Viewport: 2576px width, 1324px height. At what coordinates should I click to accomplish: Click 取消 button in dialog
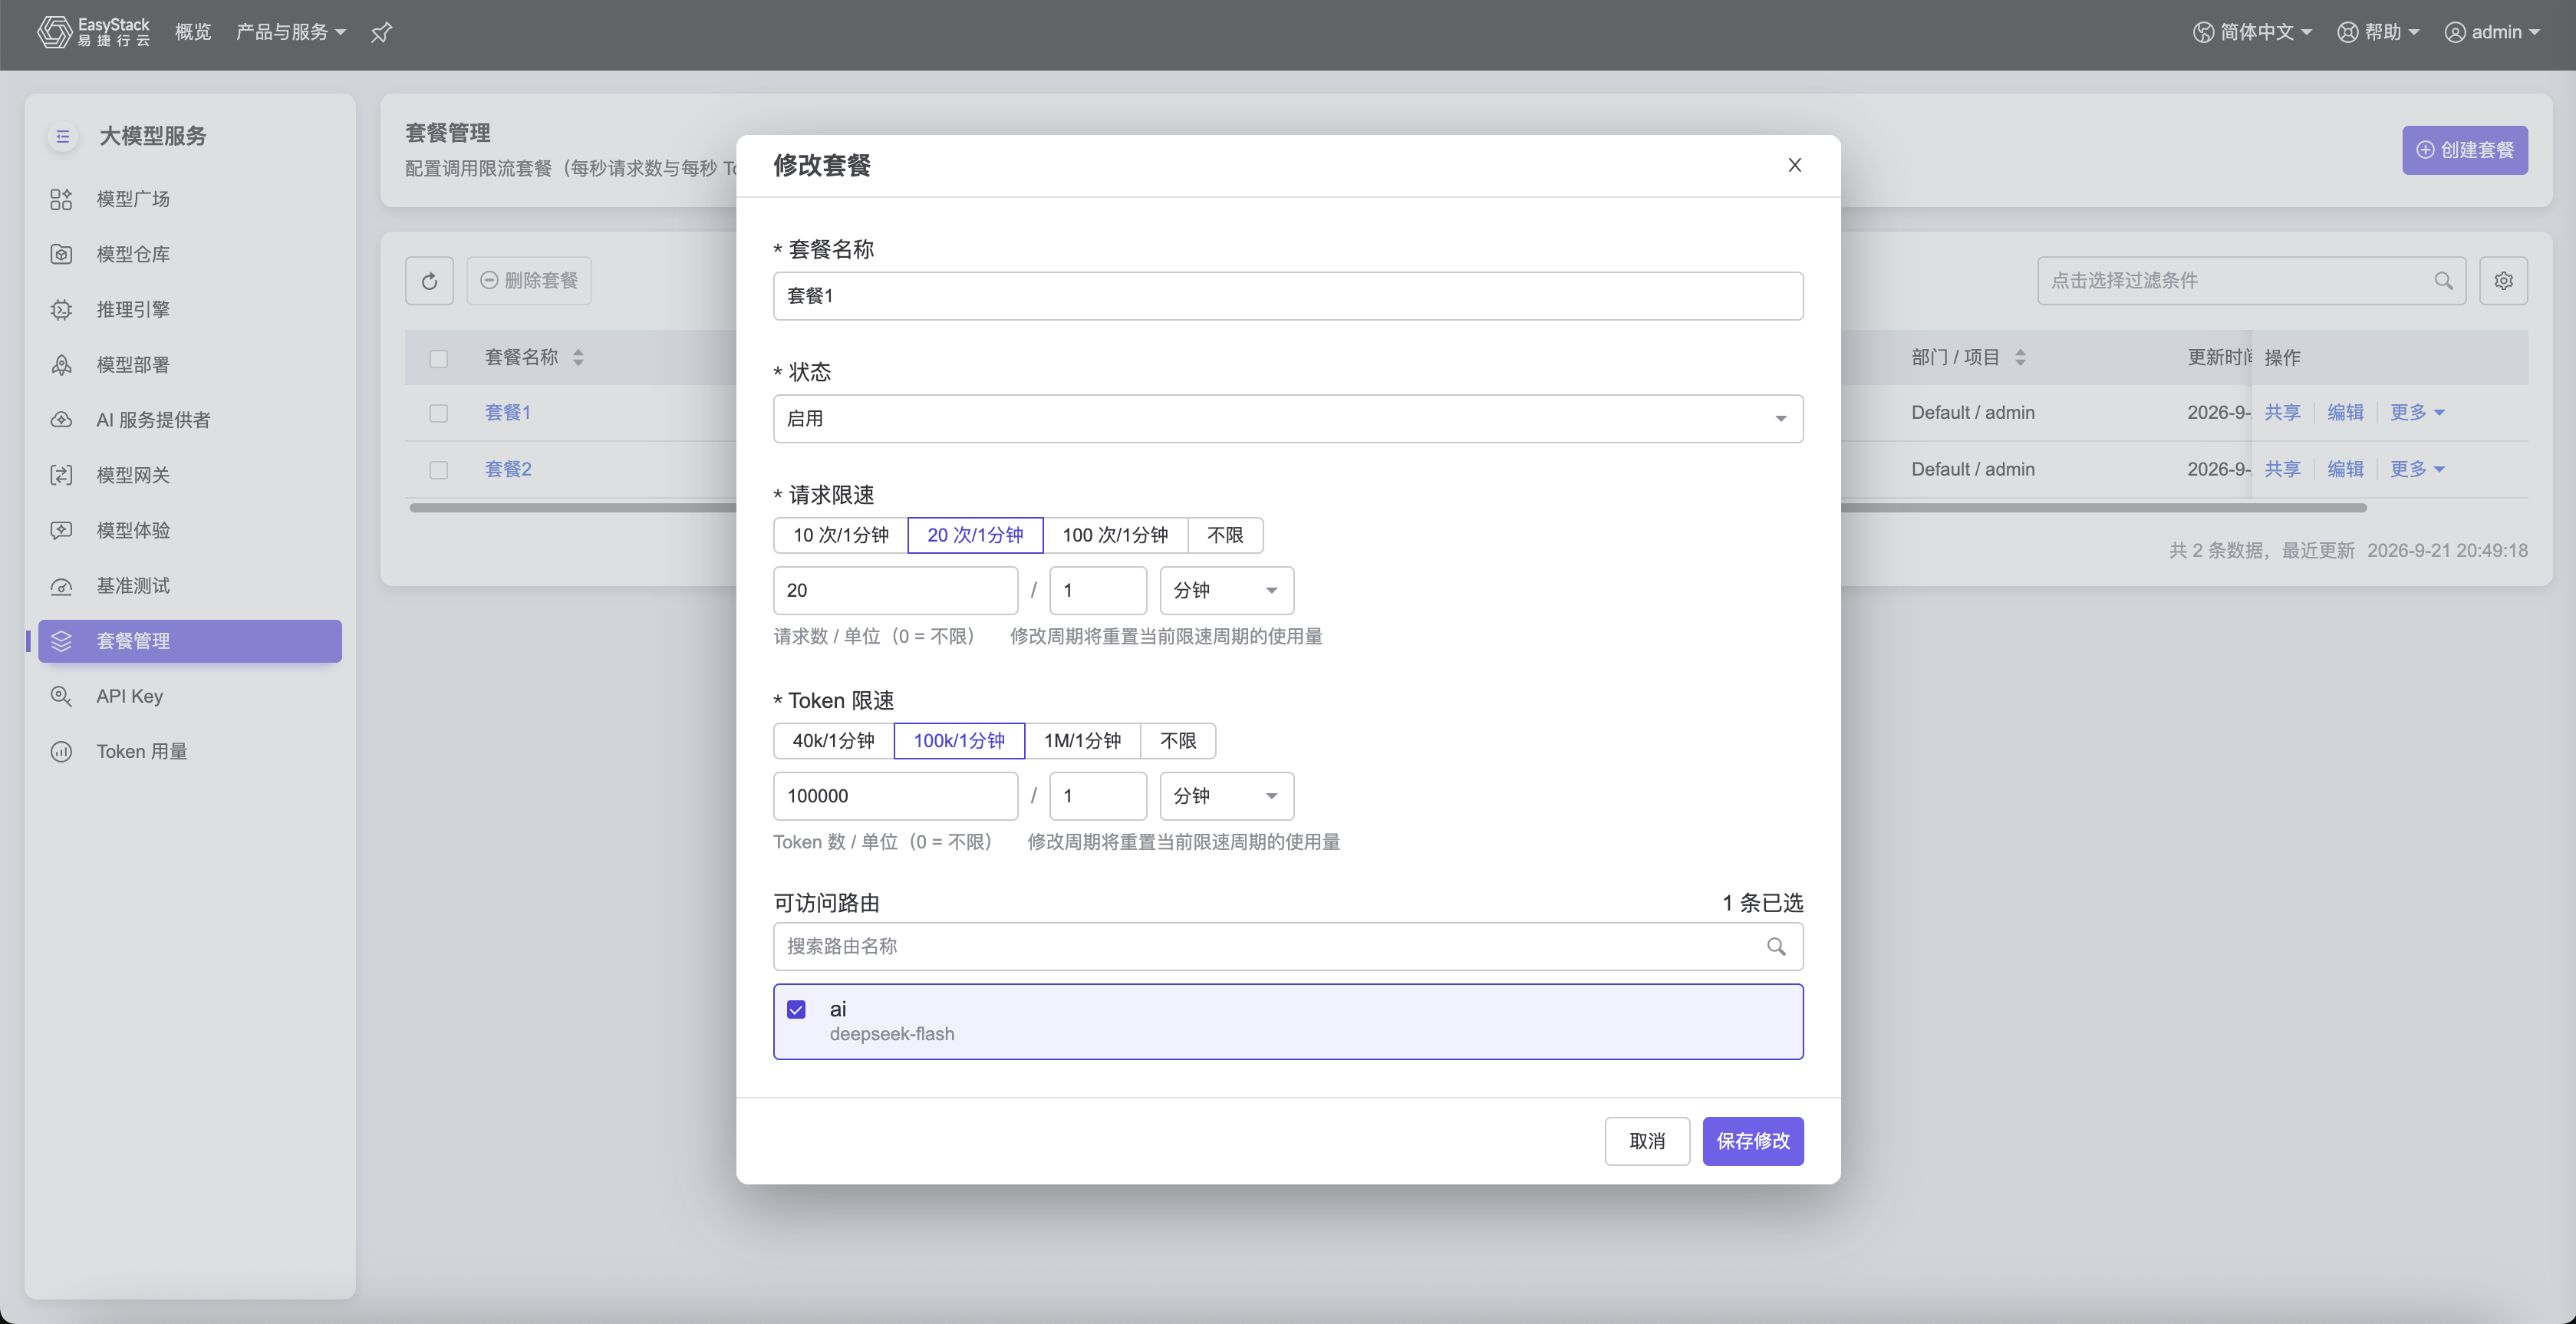click(x=1647, y=1141)
